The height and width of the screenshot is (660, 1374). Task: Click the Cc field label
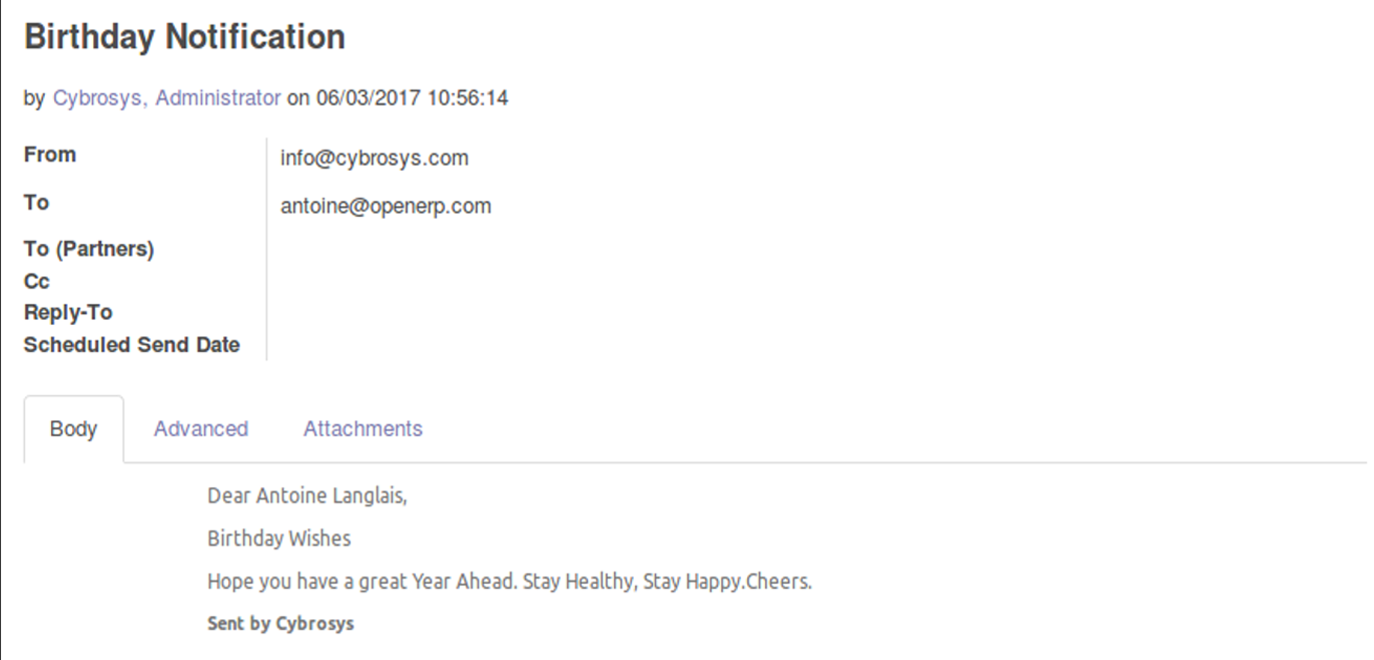[37, 282]
